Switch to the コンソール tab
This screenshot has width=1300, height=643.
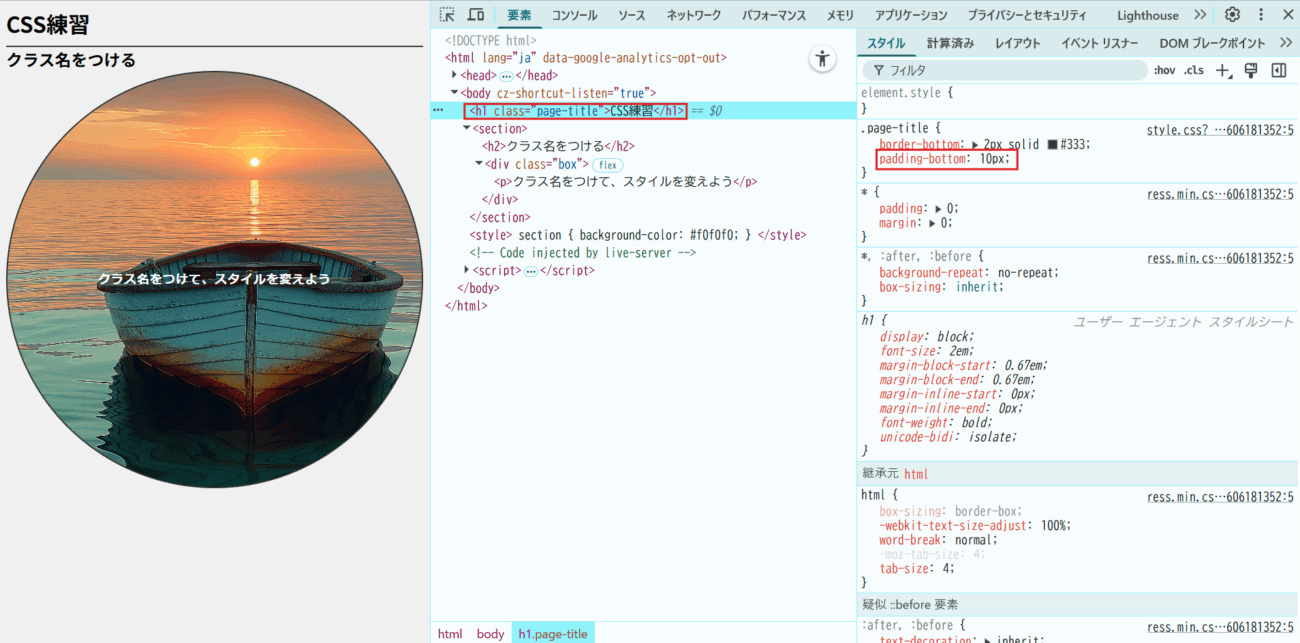coord(574,15)
